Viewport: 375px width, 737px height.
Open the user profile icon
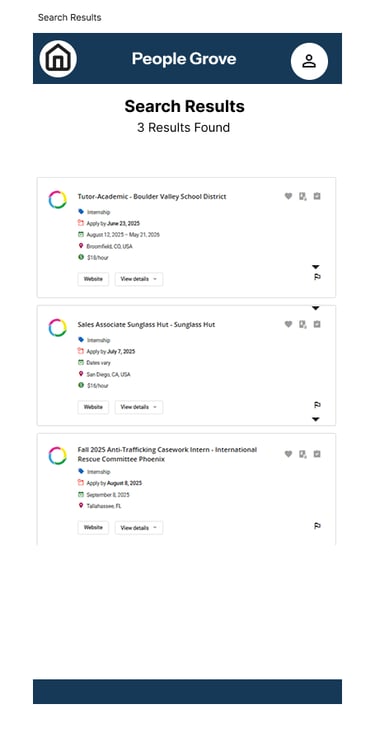[309, 61]
